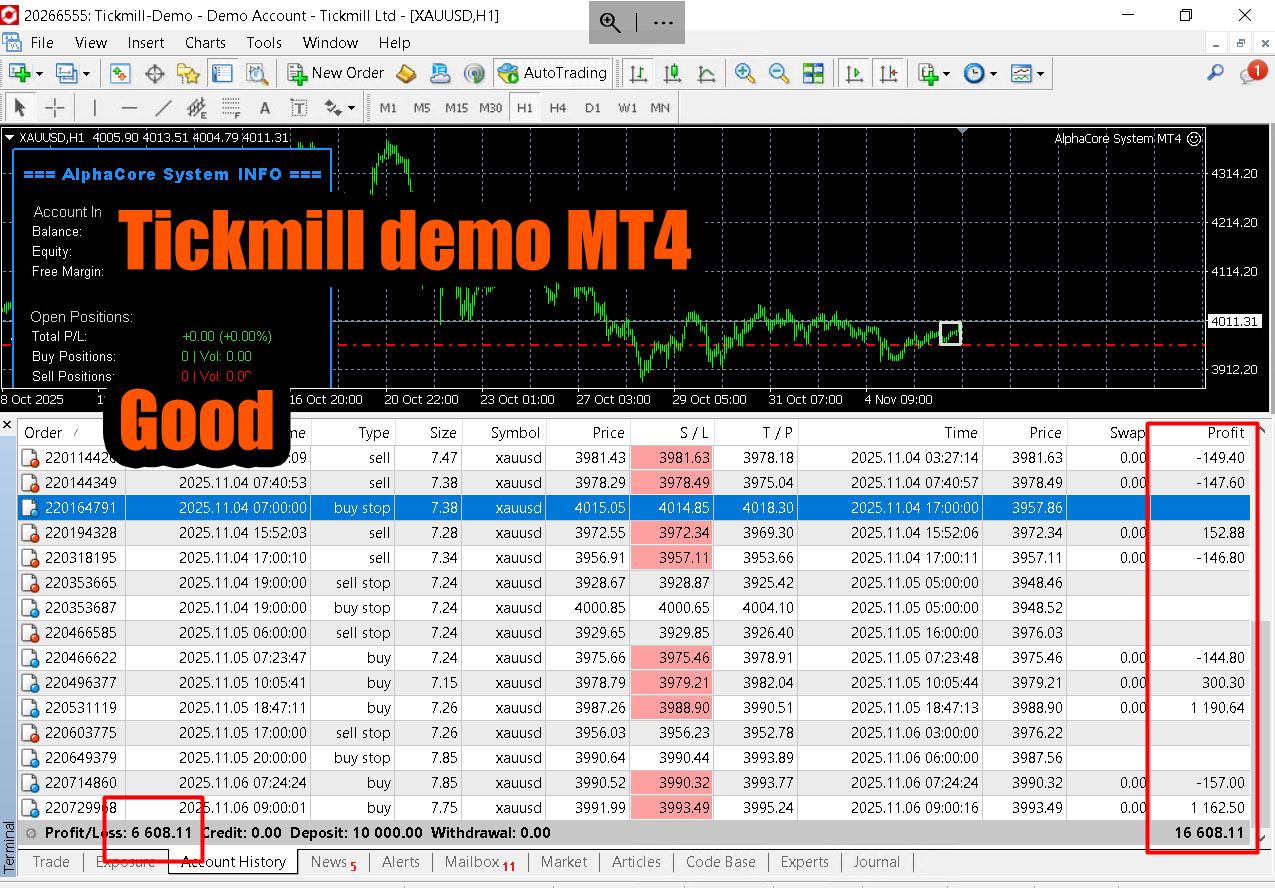Open the cloud hosting icon beside MetaEditor
Viewport: 1275px width, 888px height.
440,73
